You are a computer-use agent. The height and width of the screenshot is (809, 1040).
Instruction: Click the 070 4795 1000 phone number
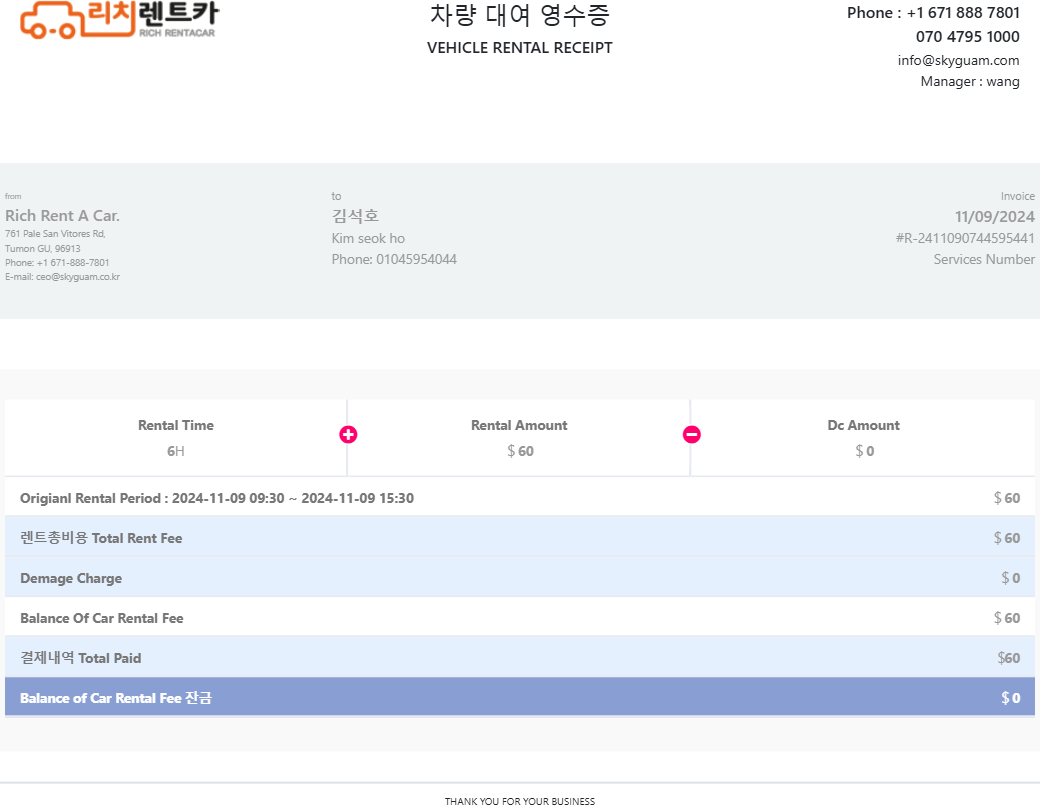coord(967,37)
